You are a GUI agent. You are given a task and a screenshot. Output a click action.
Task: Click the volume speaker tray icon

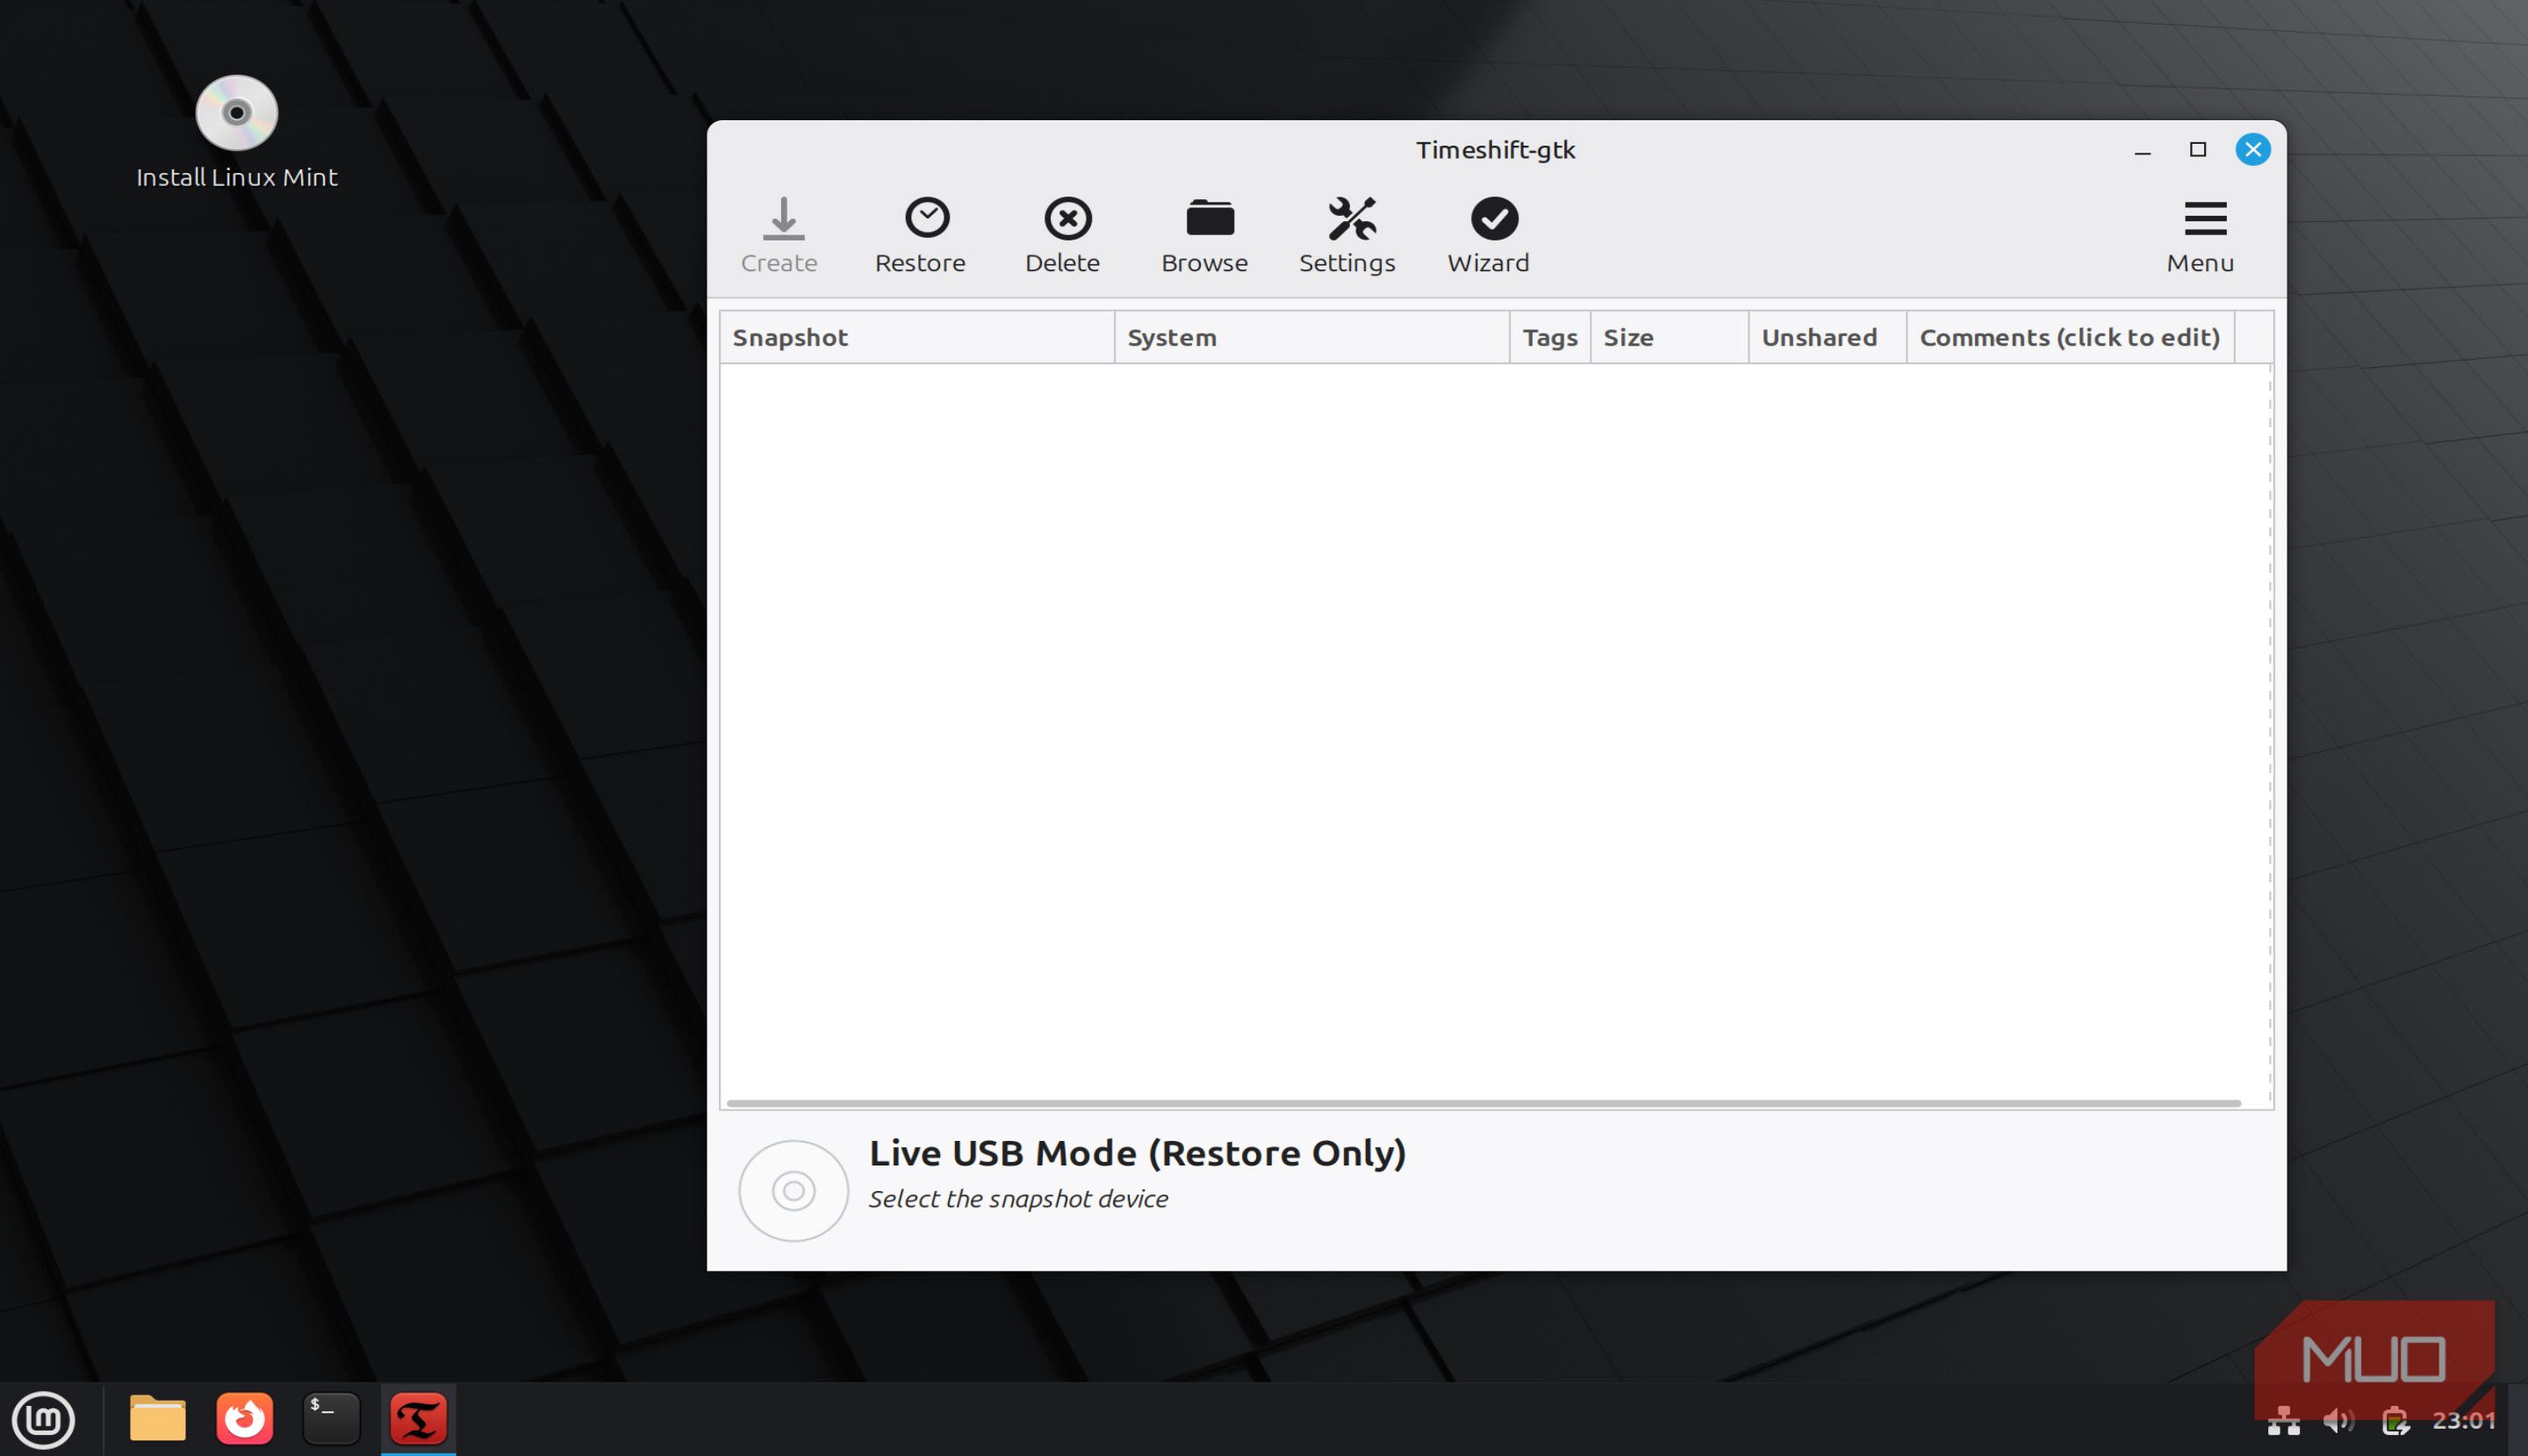tap(2339, 1421)
